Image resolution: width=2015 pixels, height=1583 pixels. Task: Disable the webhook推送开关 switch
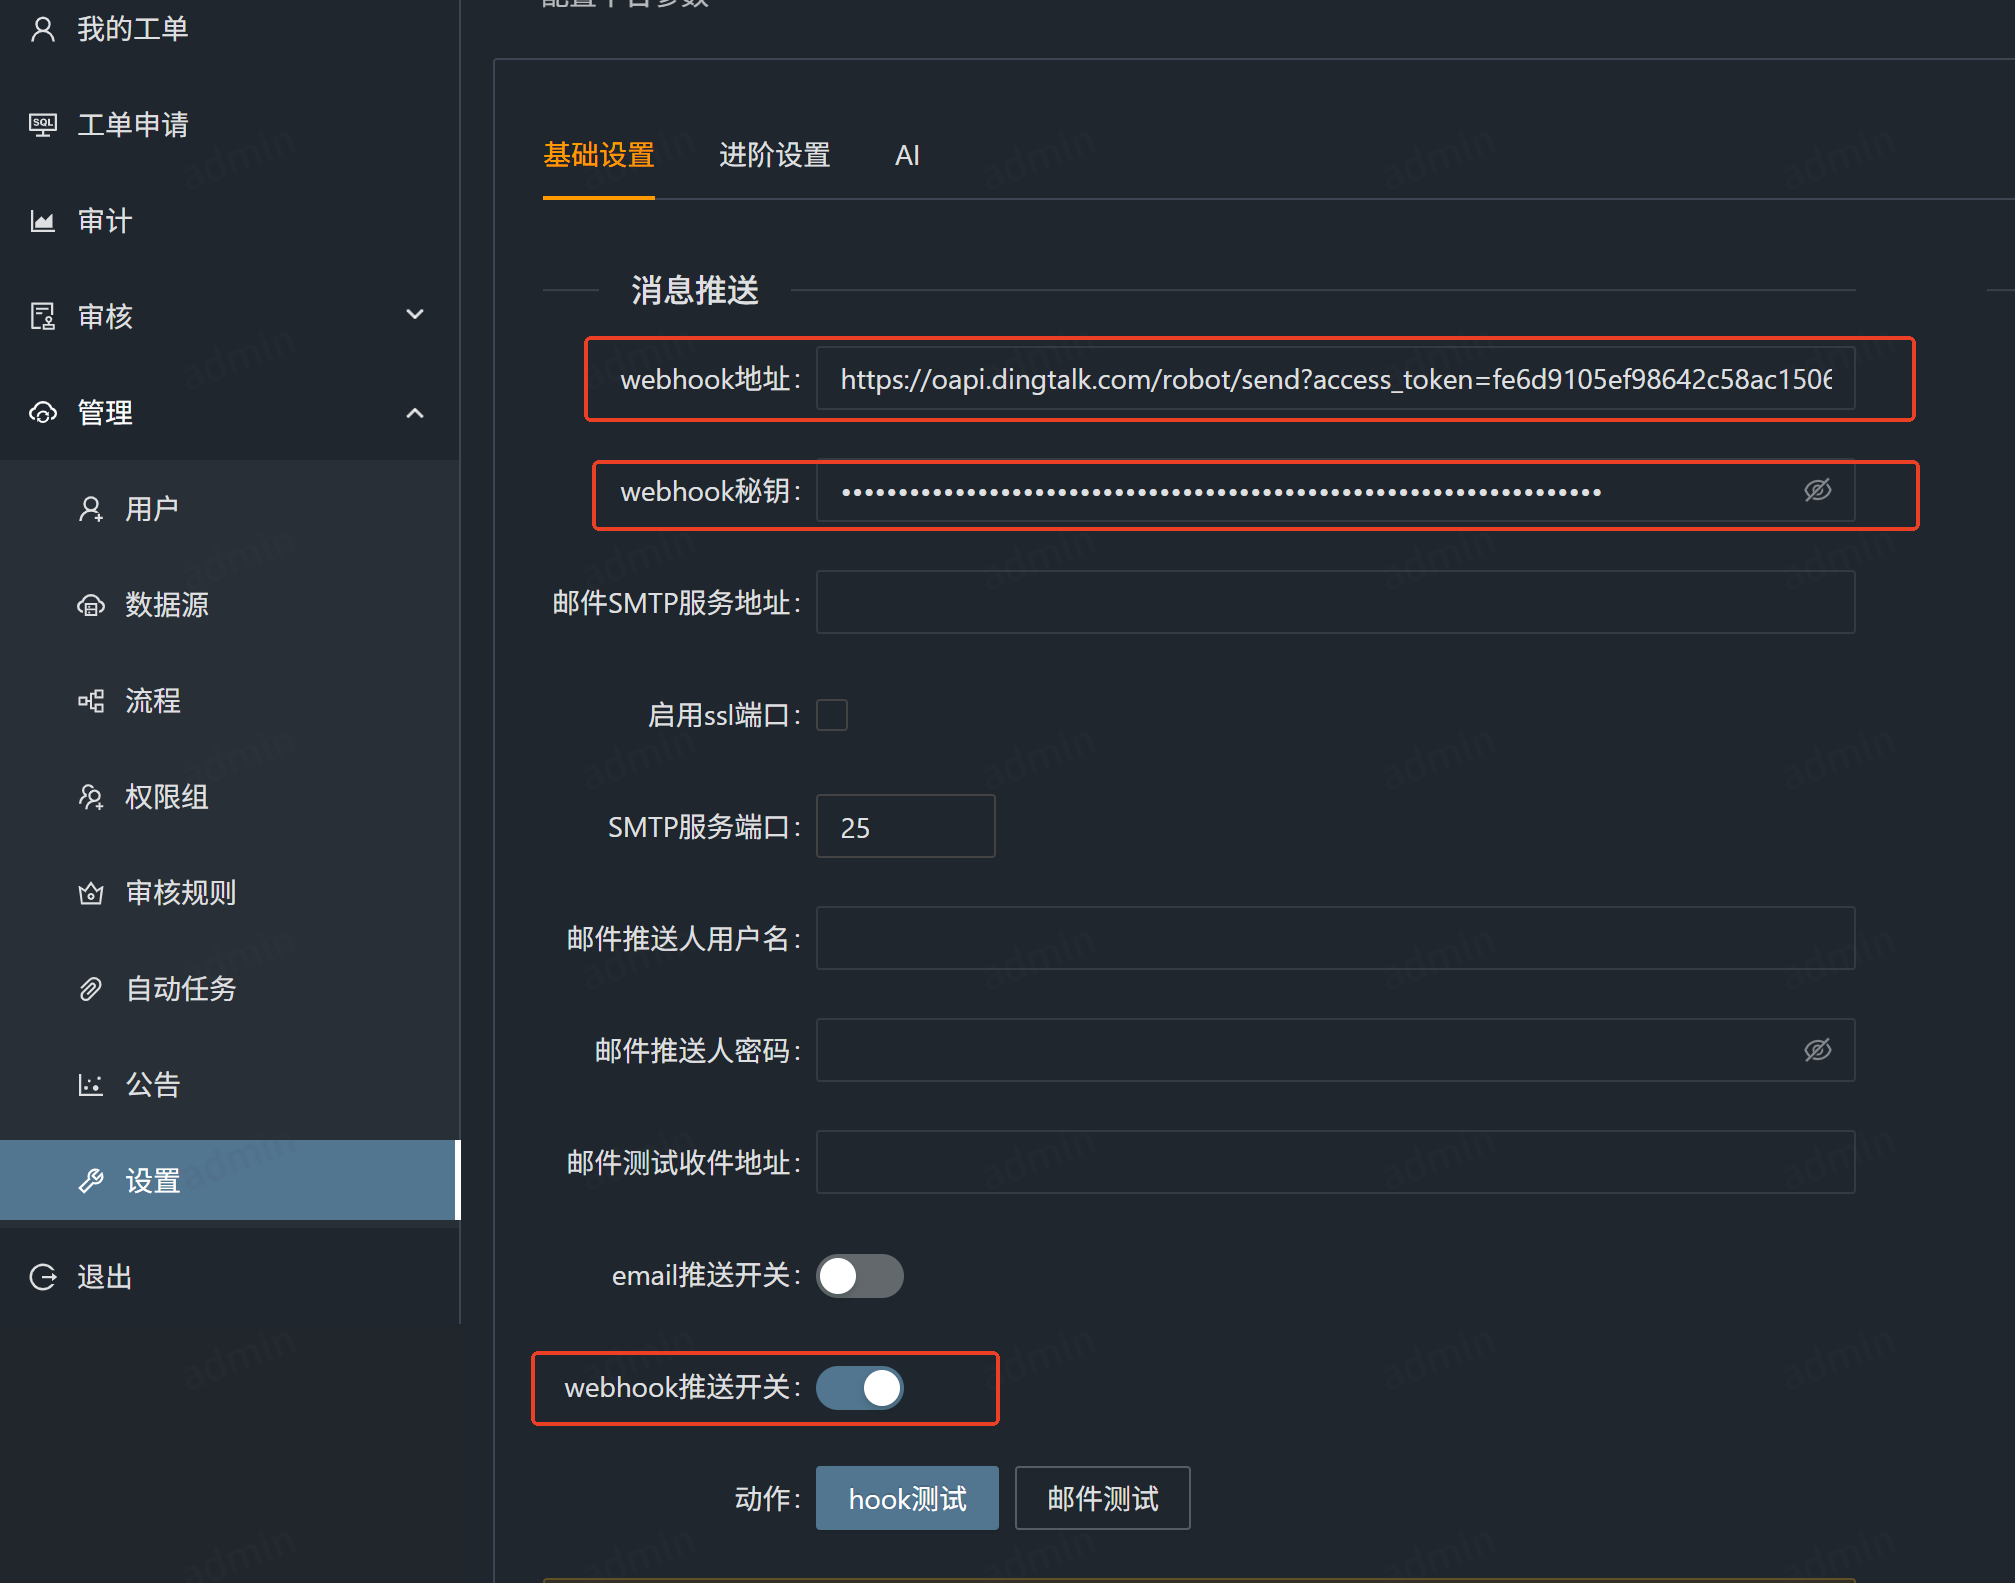click(860, 1388)
